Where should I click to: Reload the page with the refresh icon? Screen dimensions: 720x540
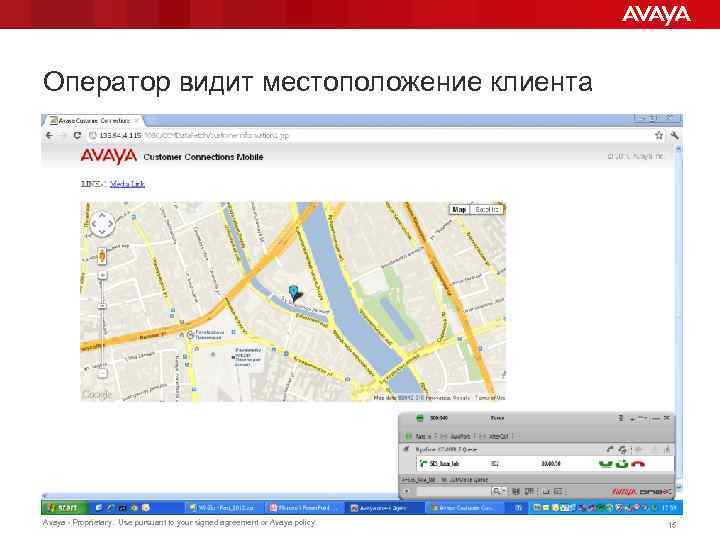(x=77, y=135)
